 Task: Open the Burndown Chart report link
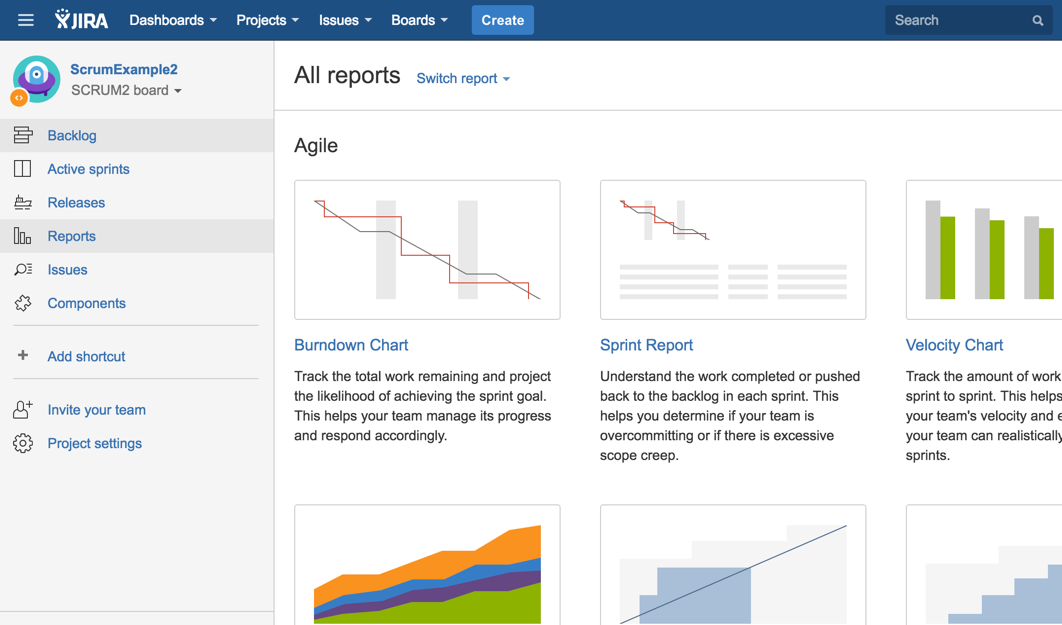[351, 345]
